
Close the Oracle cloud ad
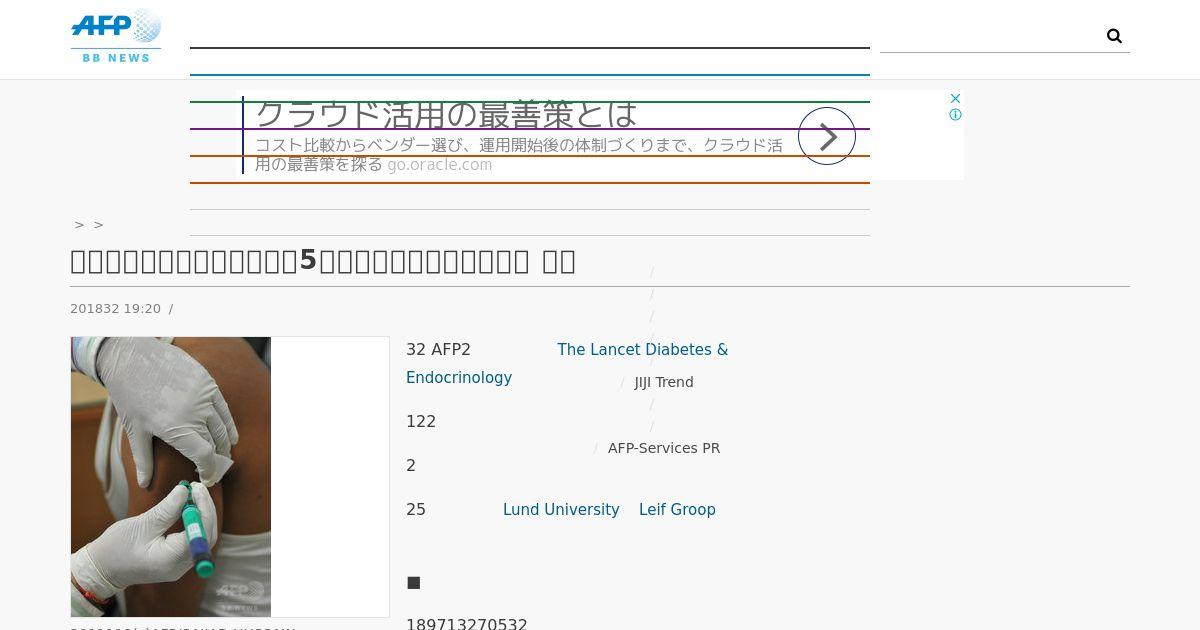click(x=955, y=98)
